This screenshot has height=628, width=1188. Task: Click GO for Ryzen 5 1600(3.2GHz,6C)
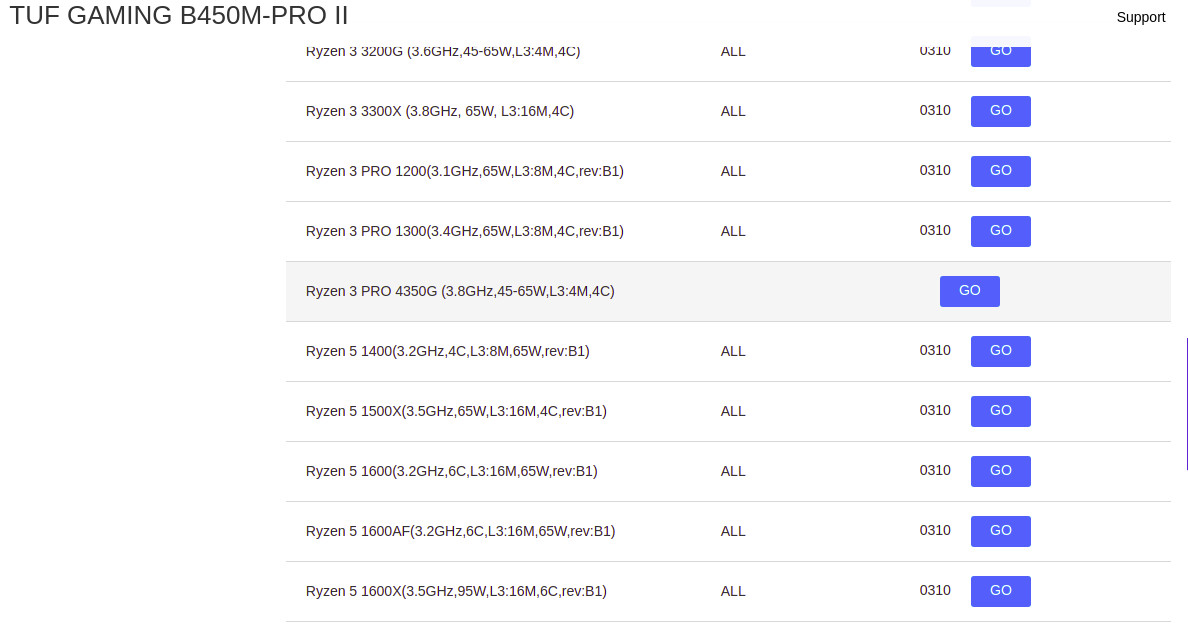click(x=1000, y=470)
